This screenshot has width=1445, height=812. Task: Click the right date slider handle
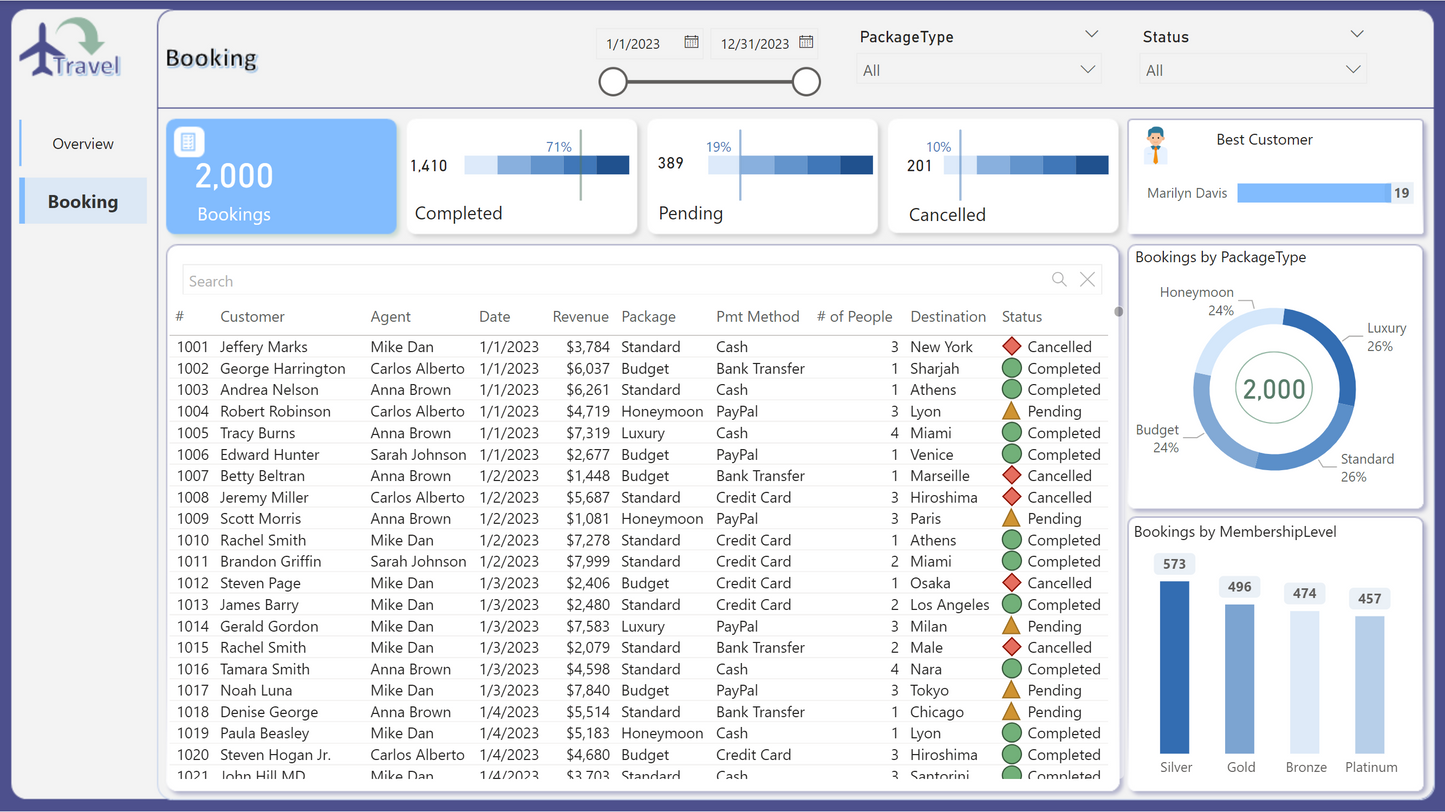click(806, 82)
